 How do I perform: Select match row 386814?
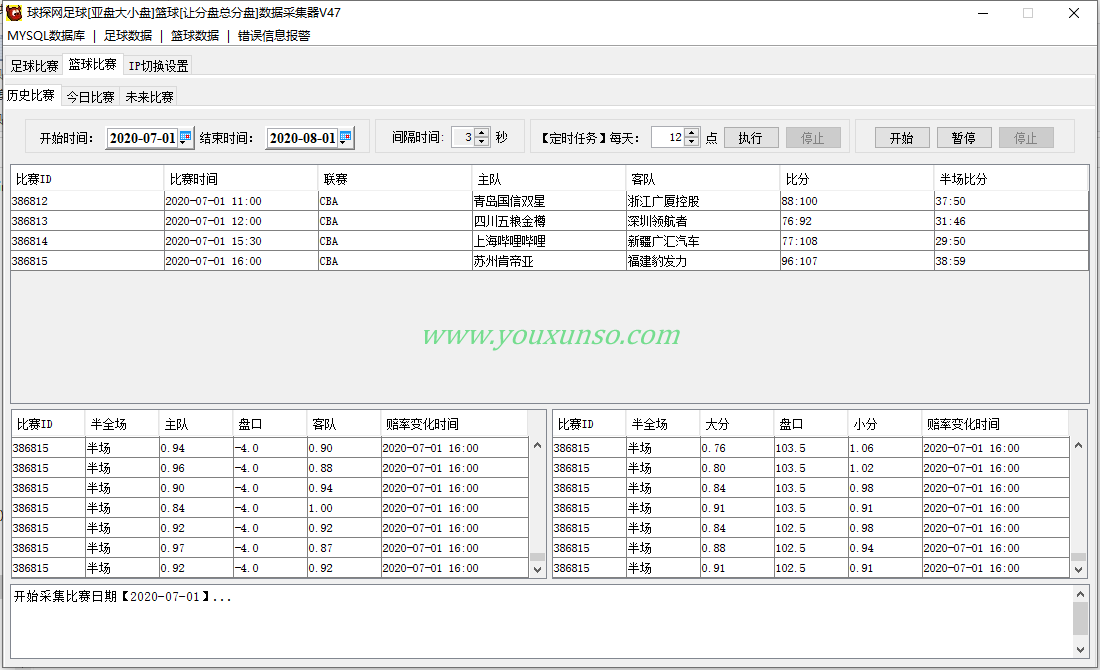pos(549,241)
